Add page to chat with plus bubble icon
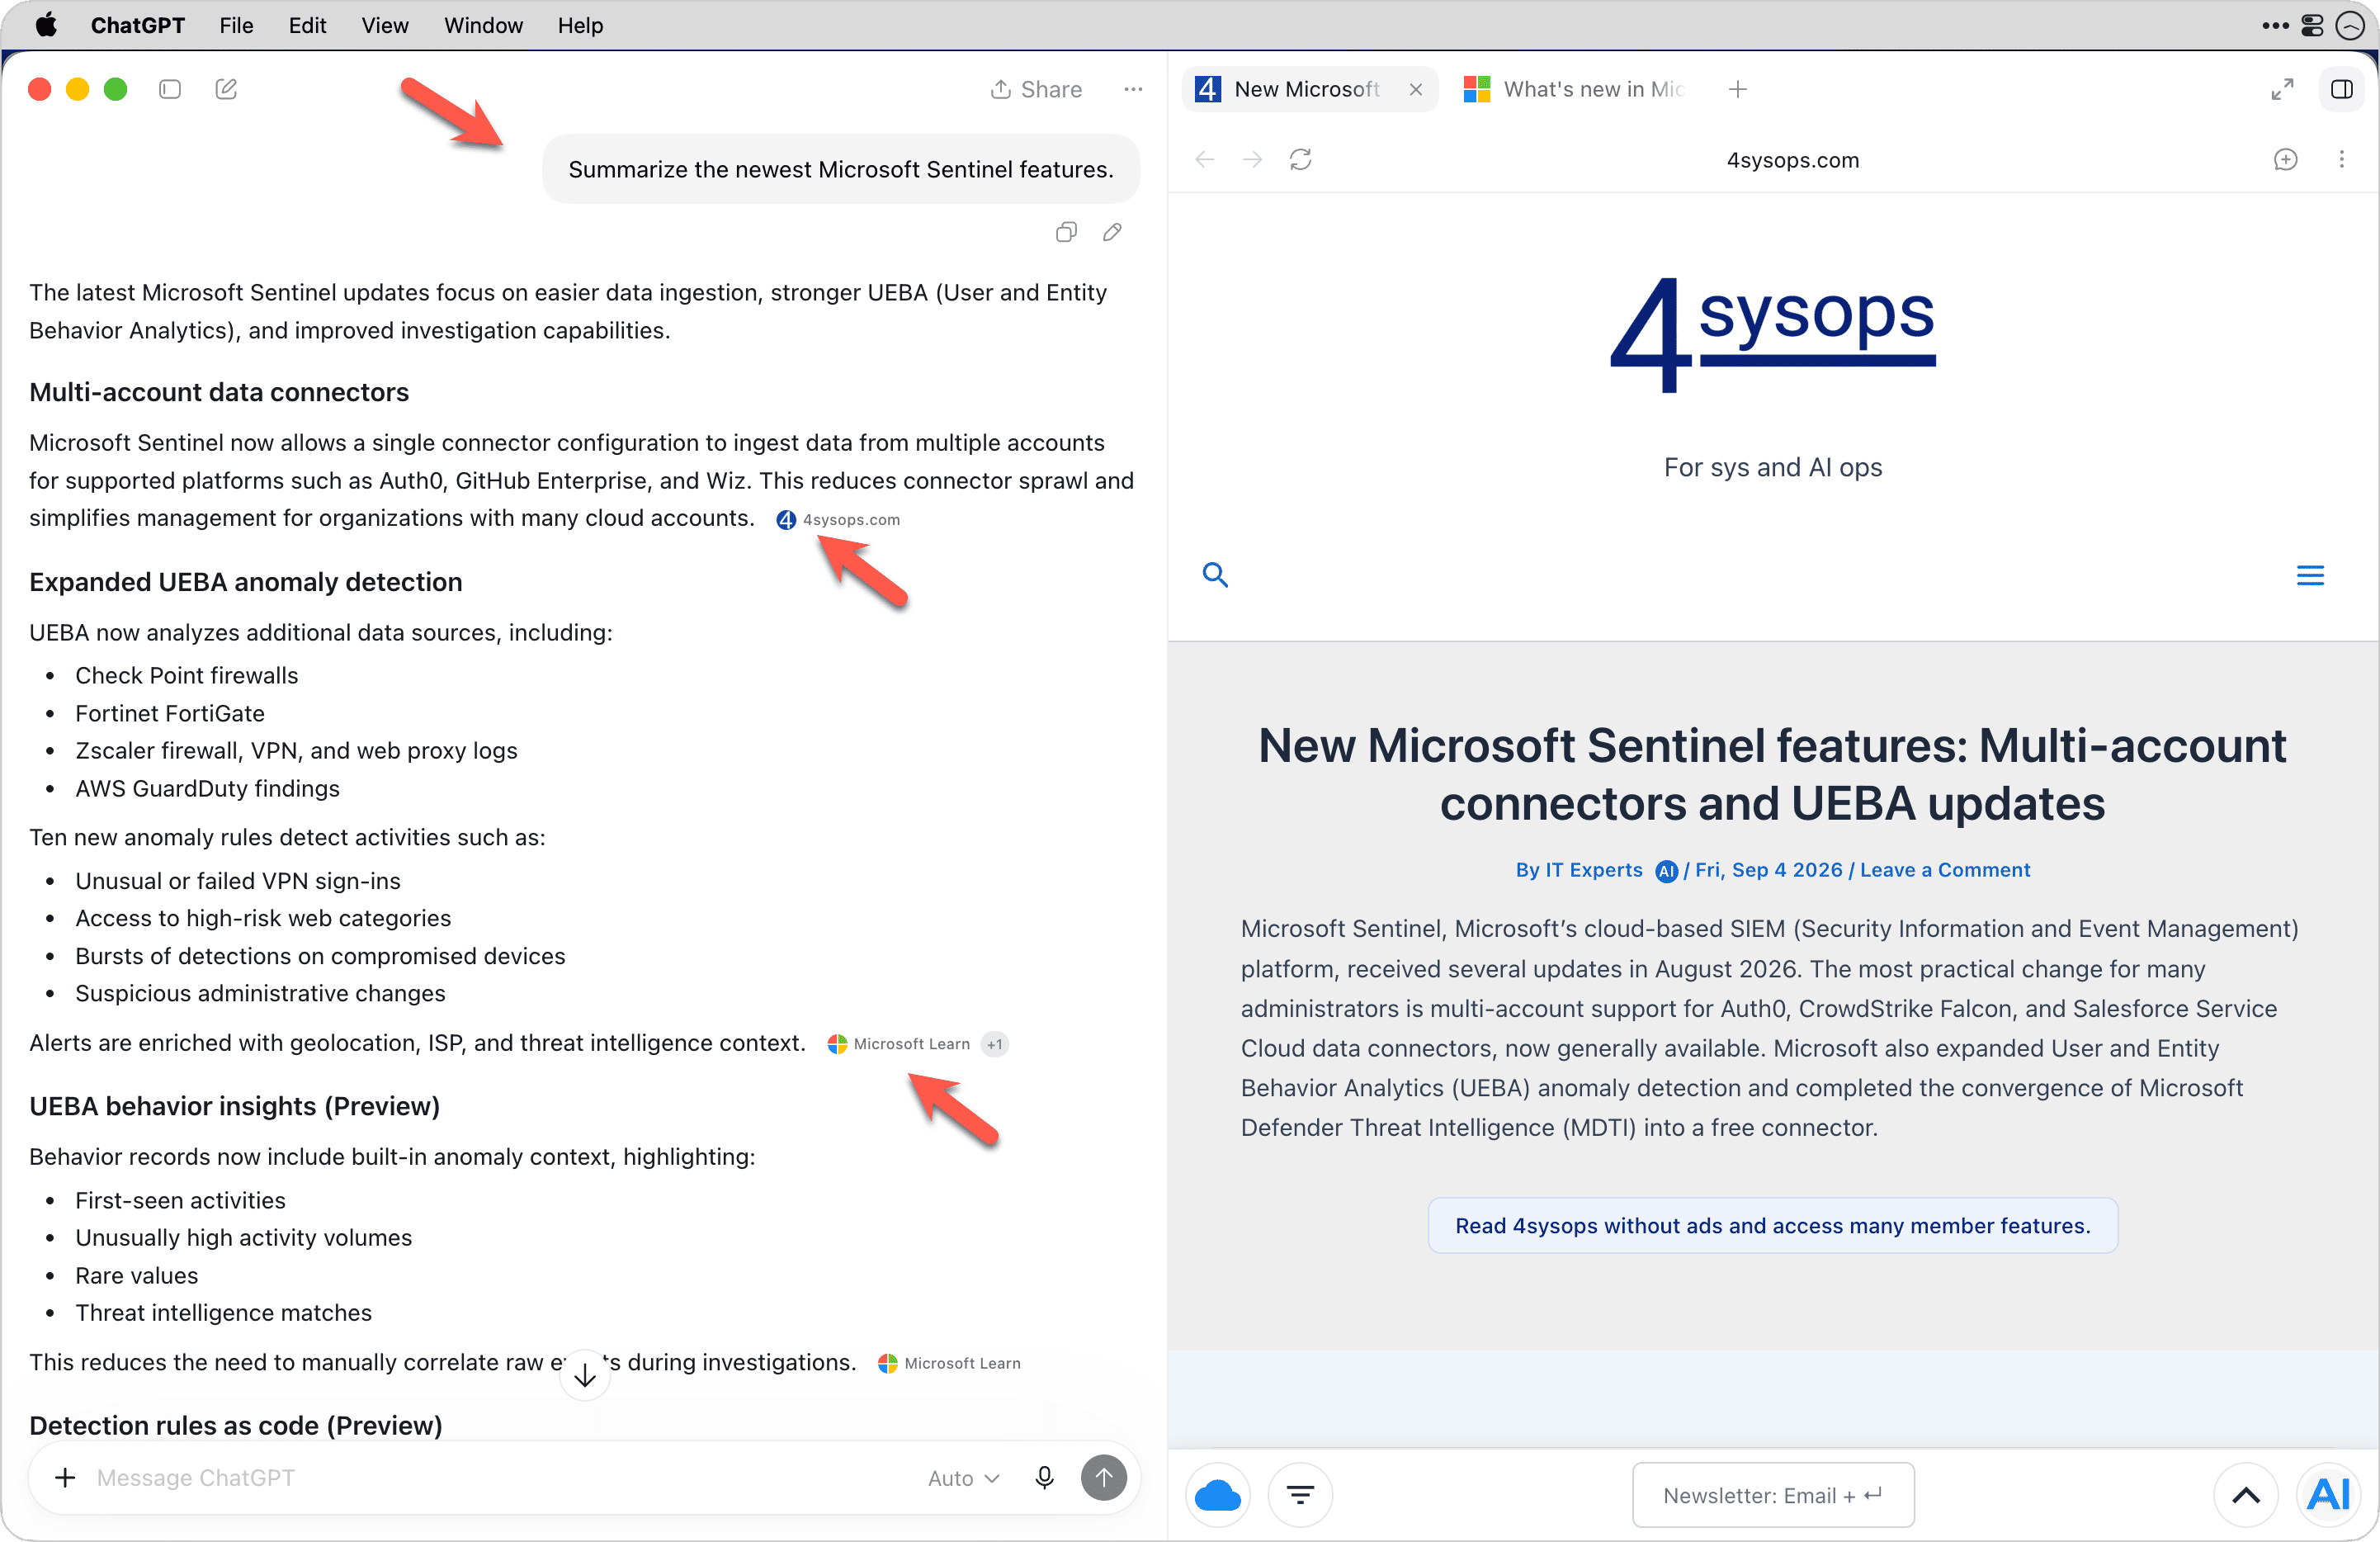Image resolution: width=2380 pixels, height=1542 pixels. click(x=2284, y=159)
